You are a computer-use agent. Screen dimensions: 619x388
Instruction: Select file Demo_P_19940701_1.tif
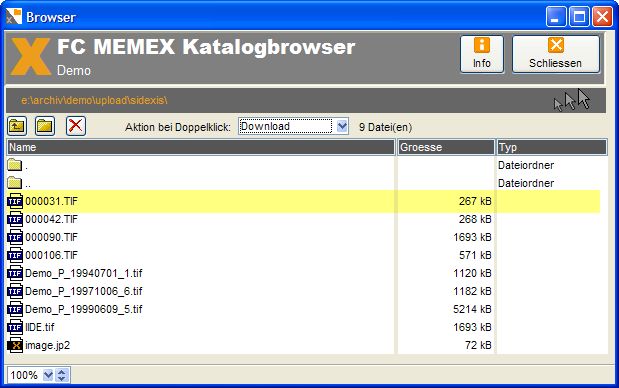[83, 273]
